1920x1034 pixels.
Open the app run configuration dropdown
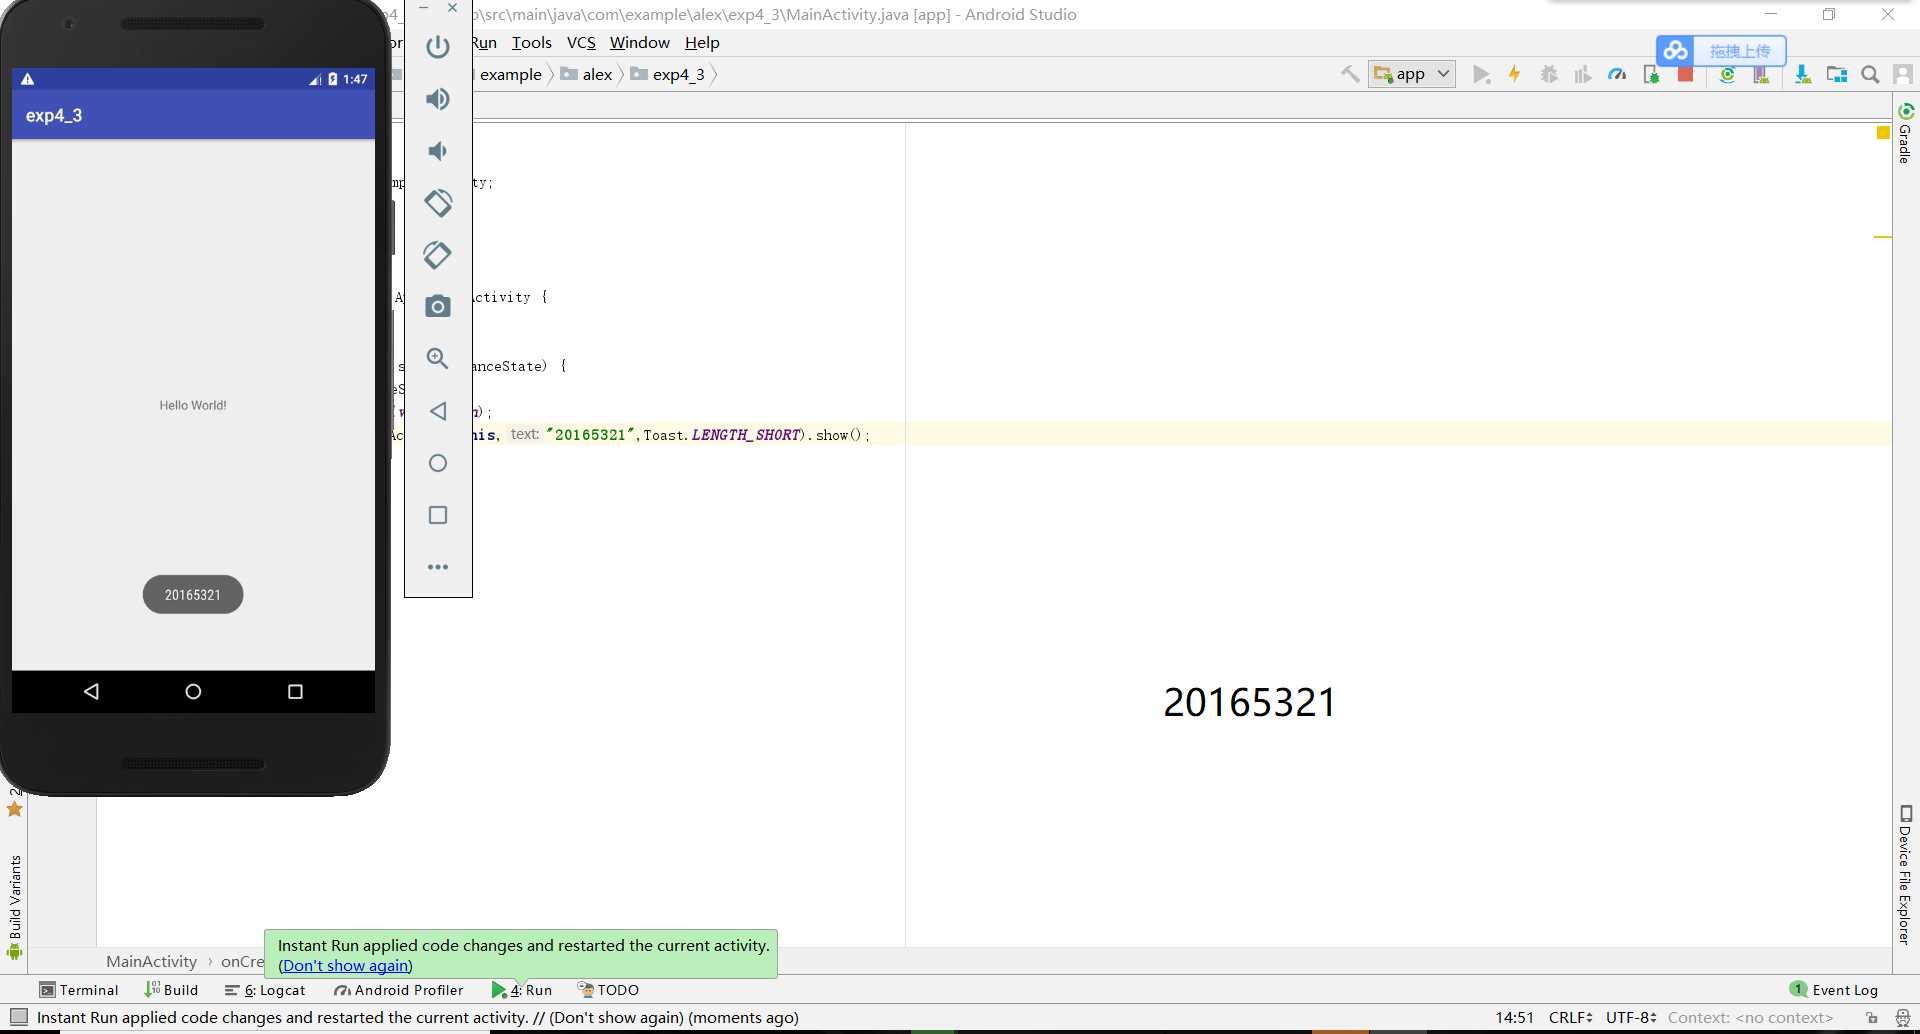1412,74
